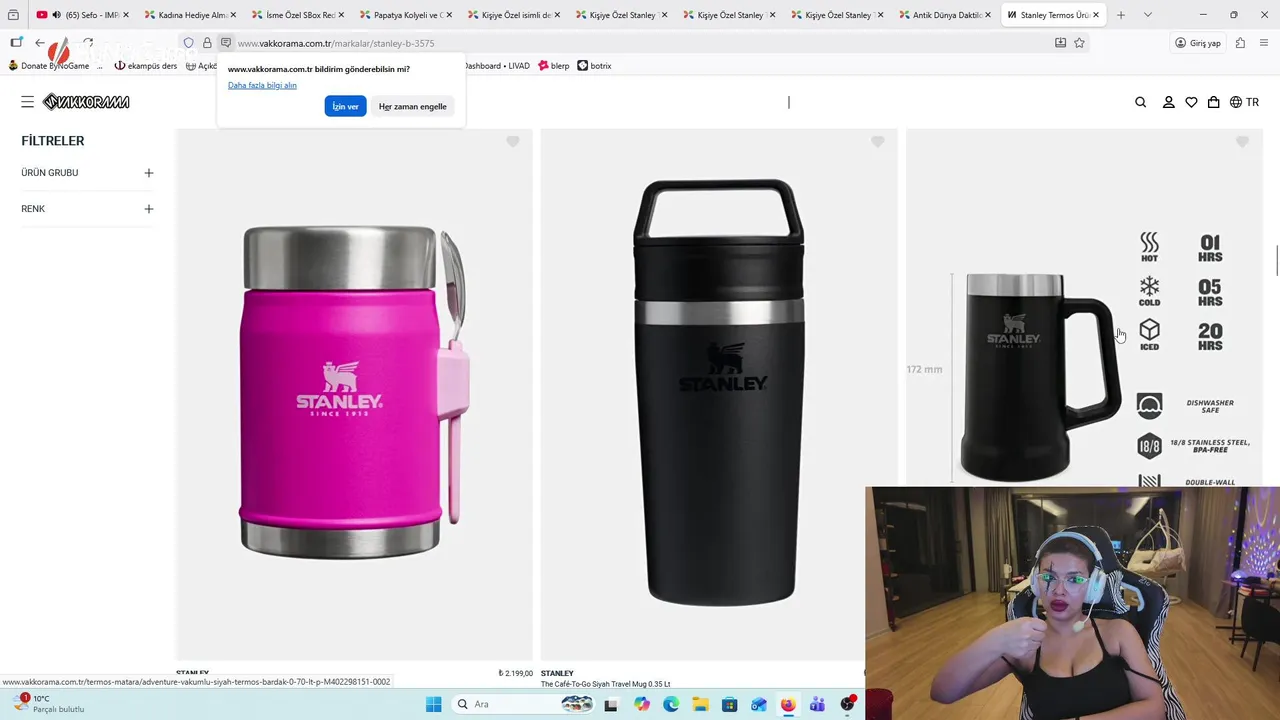
Task: Open Outlook from the taskbar
Action: [759, 704]
